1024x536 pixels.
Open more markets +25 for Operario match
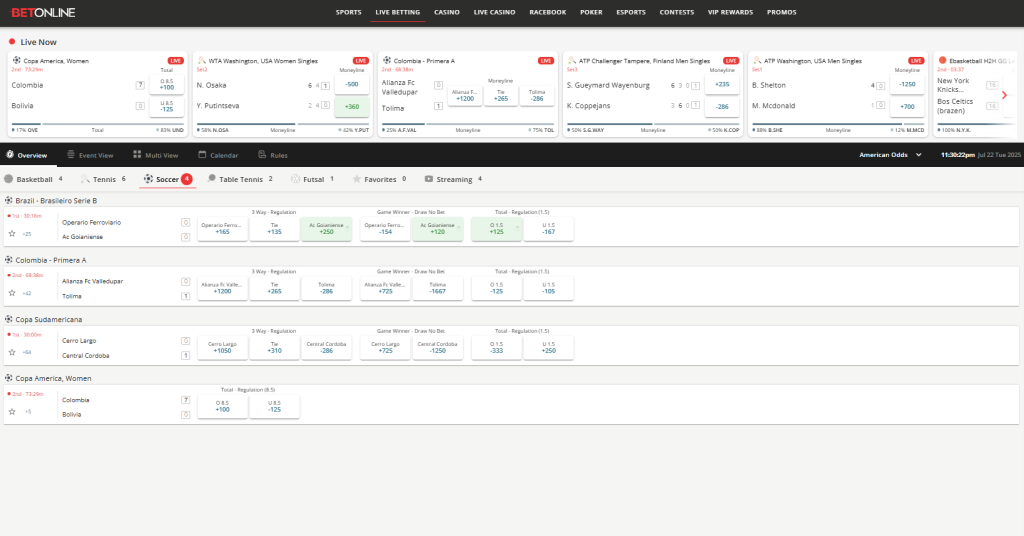point(27,234)
